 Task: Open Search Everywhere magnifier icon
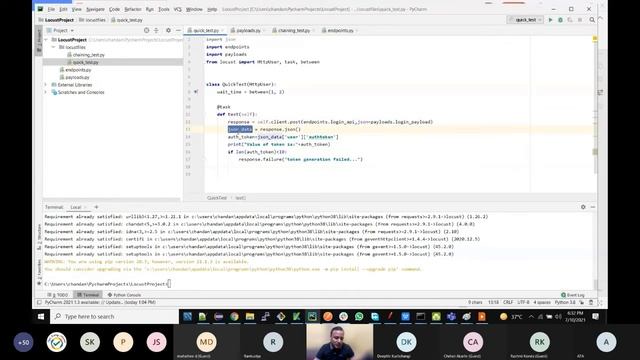[x=592, y=20]
